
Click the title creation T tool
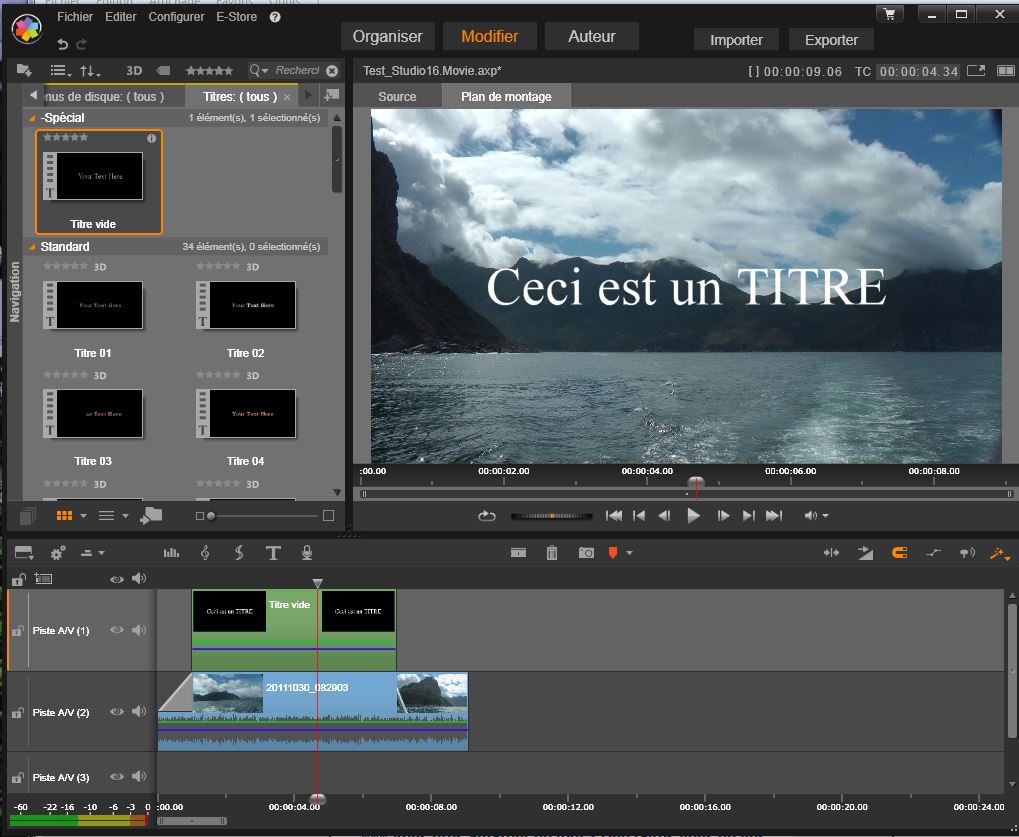(273, 553)
